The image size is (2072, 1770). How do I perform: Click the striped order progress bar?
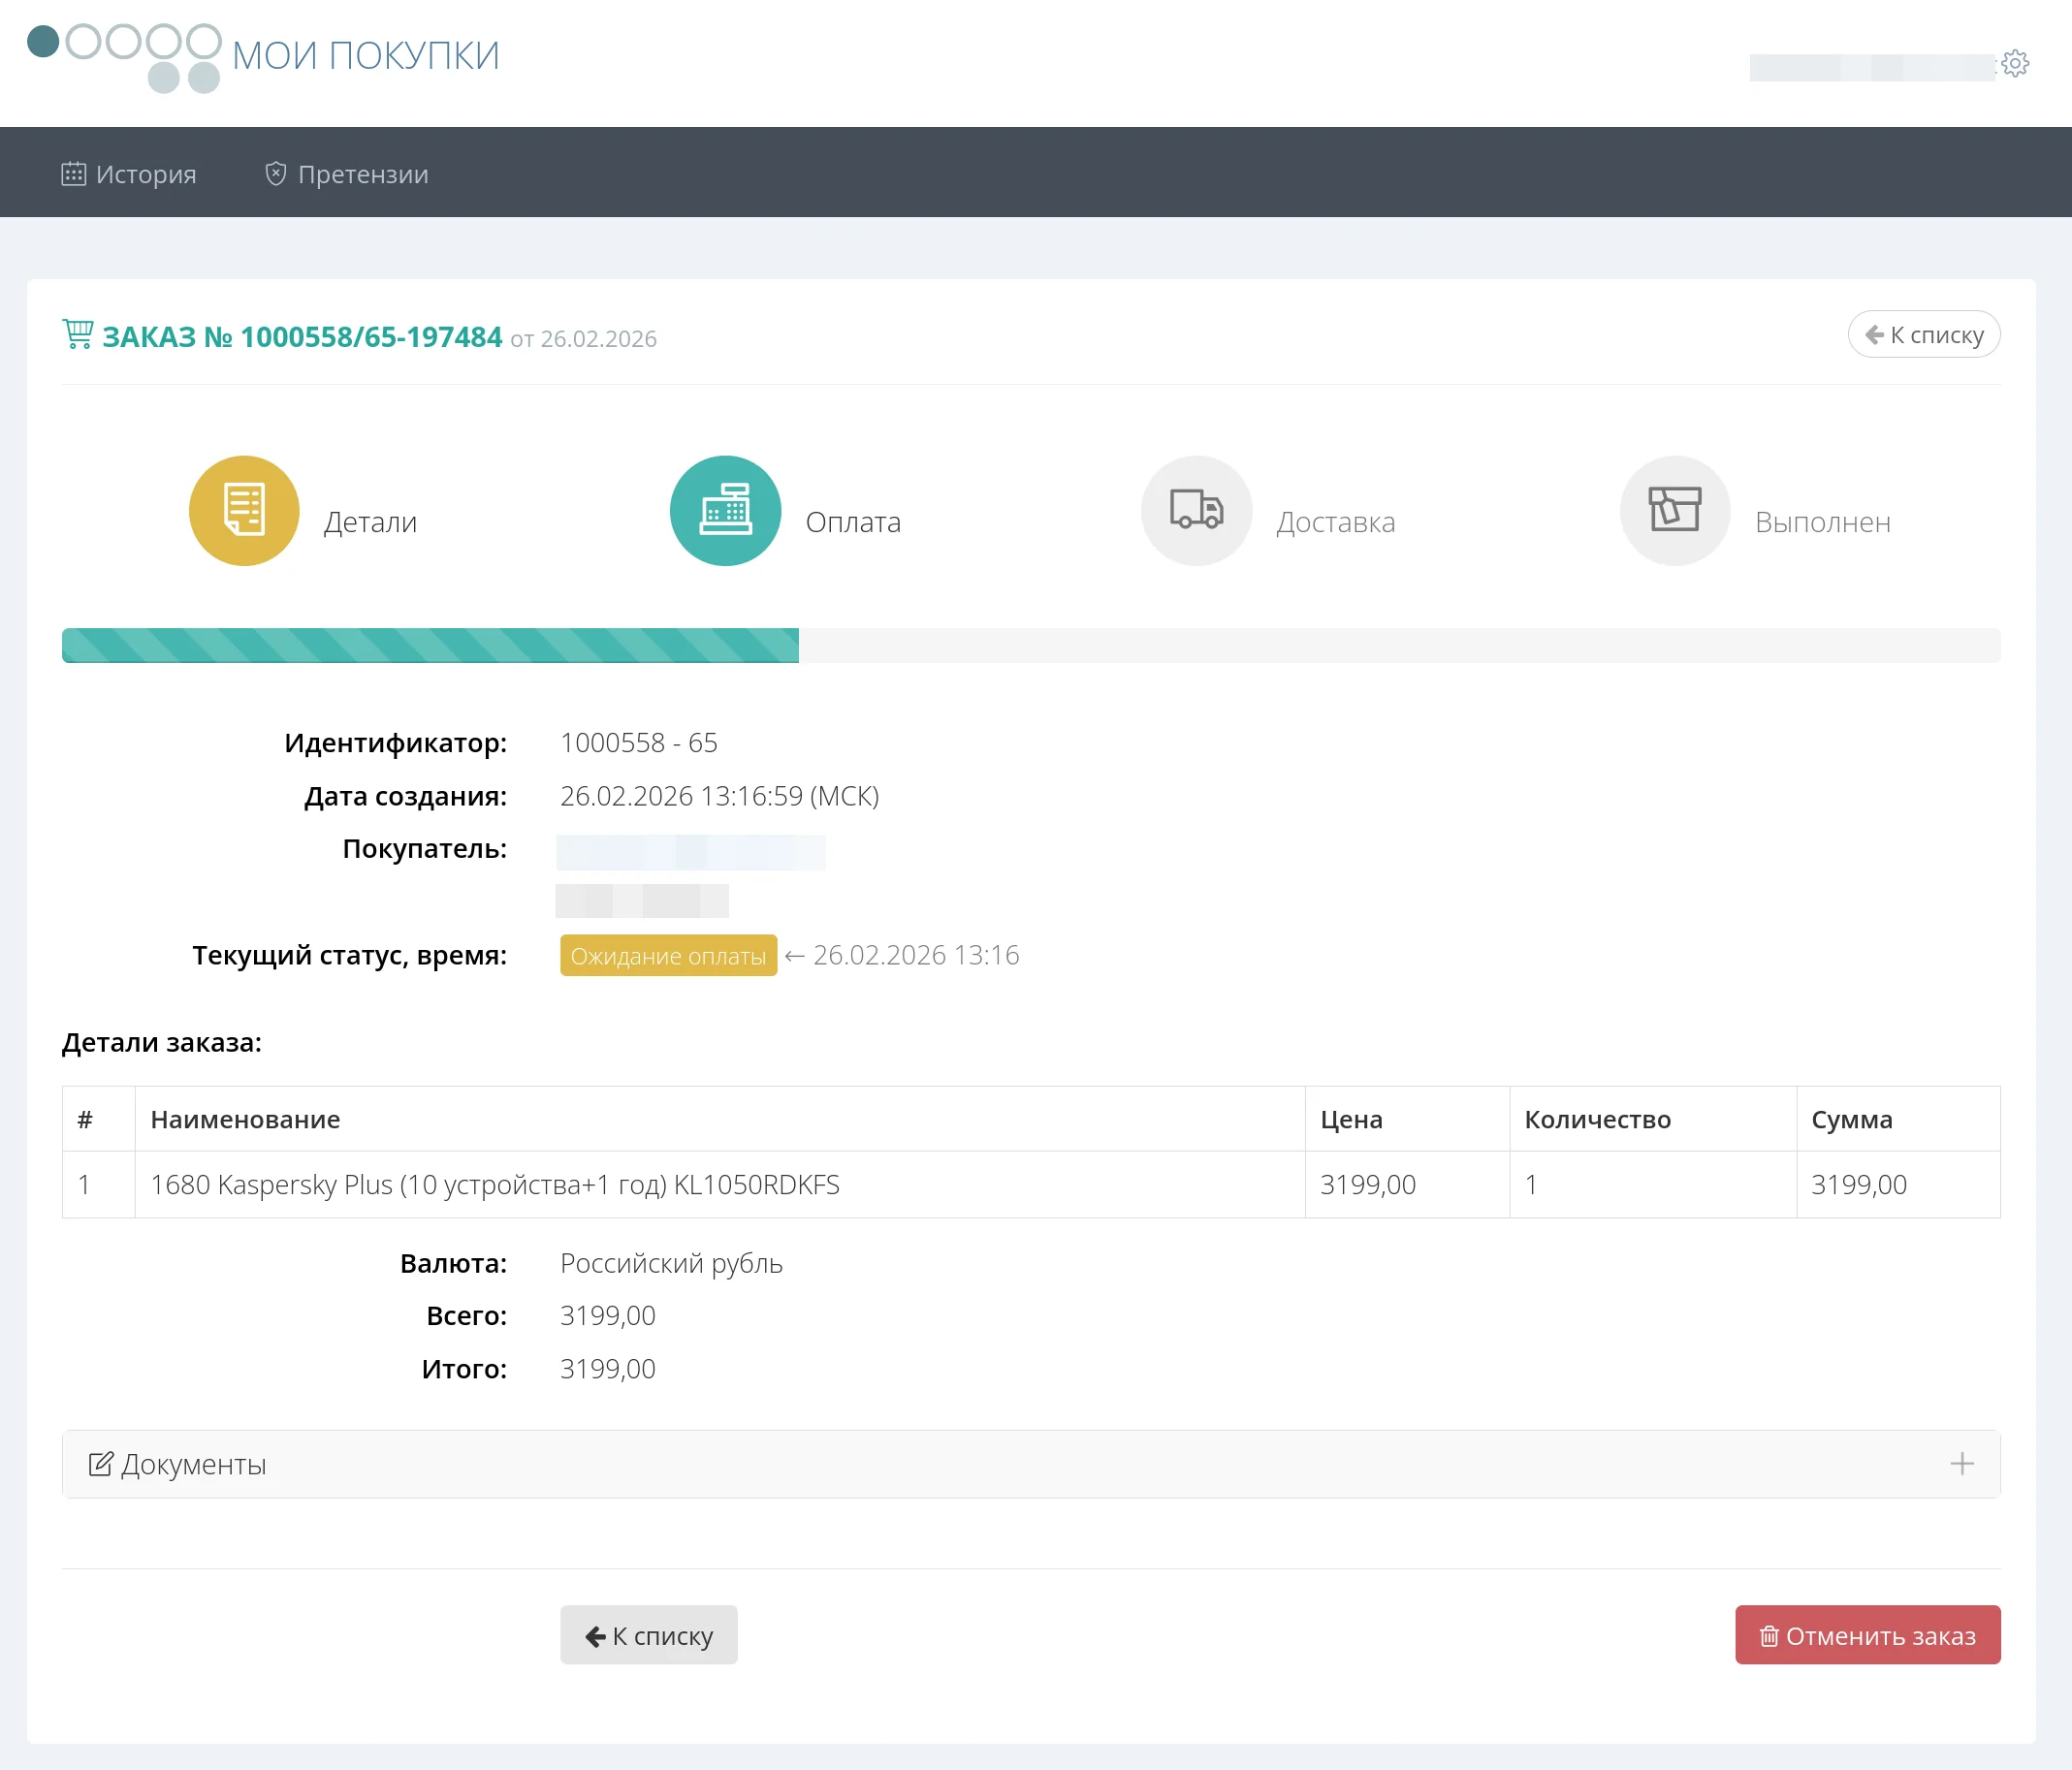430,646
